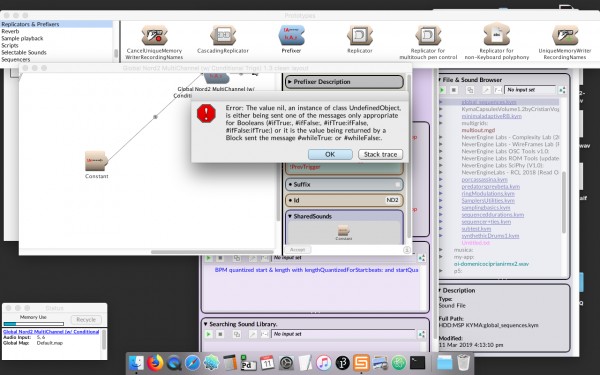Click the File Browser vertical scrollbar
Viewport: 600px width, 375px height.
[x=564, y=202]
